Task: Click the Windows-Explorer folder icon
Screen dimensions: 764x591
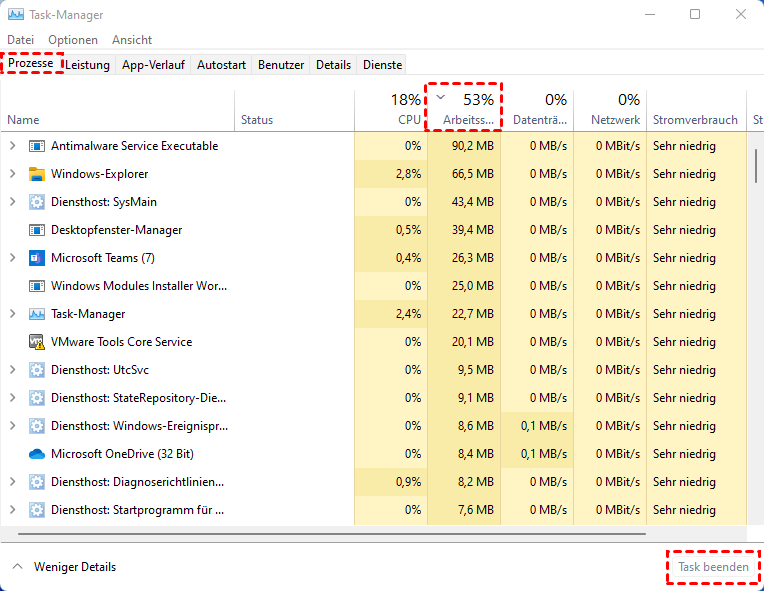Action: click(x=37, y=174)
